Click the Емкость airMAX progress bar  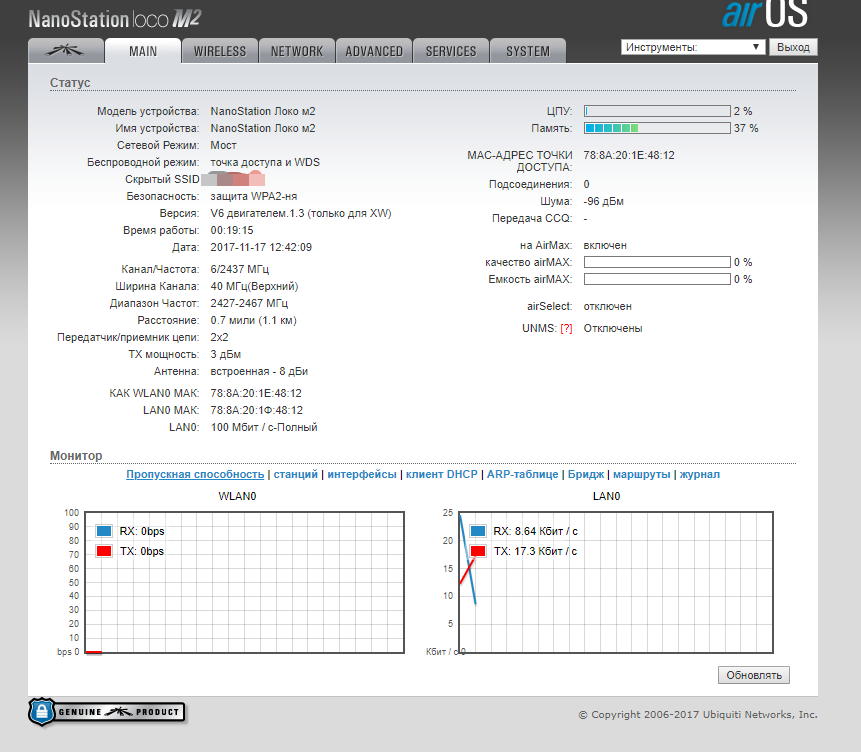657,280
